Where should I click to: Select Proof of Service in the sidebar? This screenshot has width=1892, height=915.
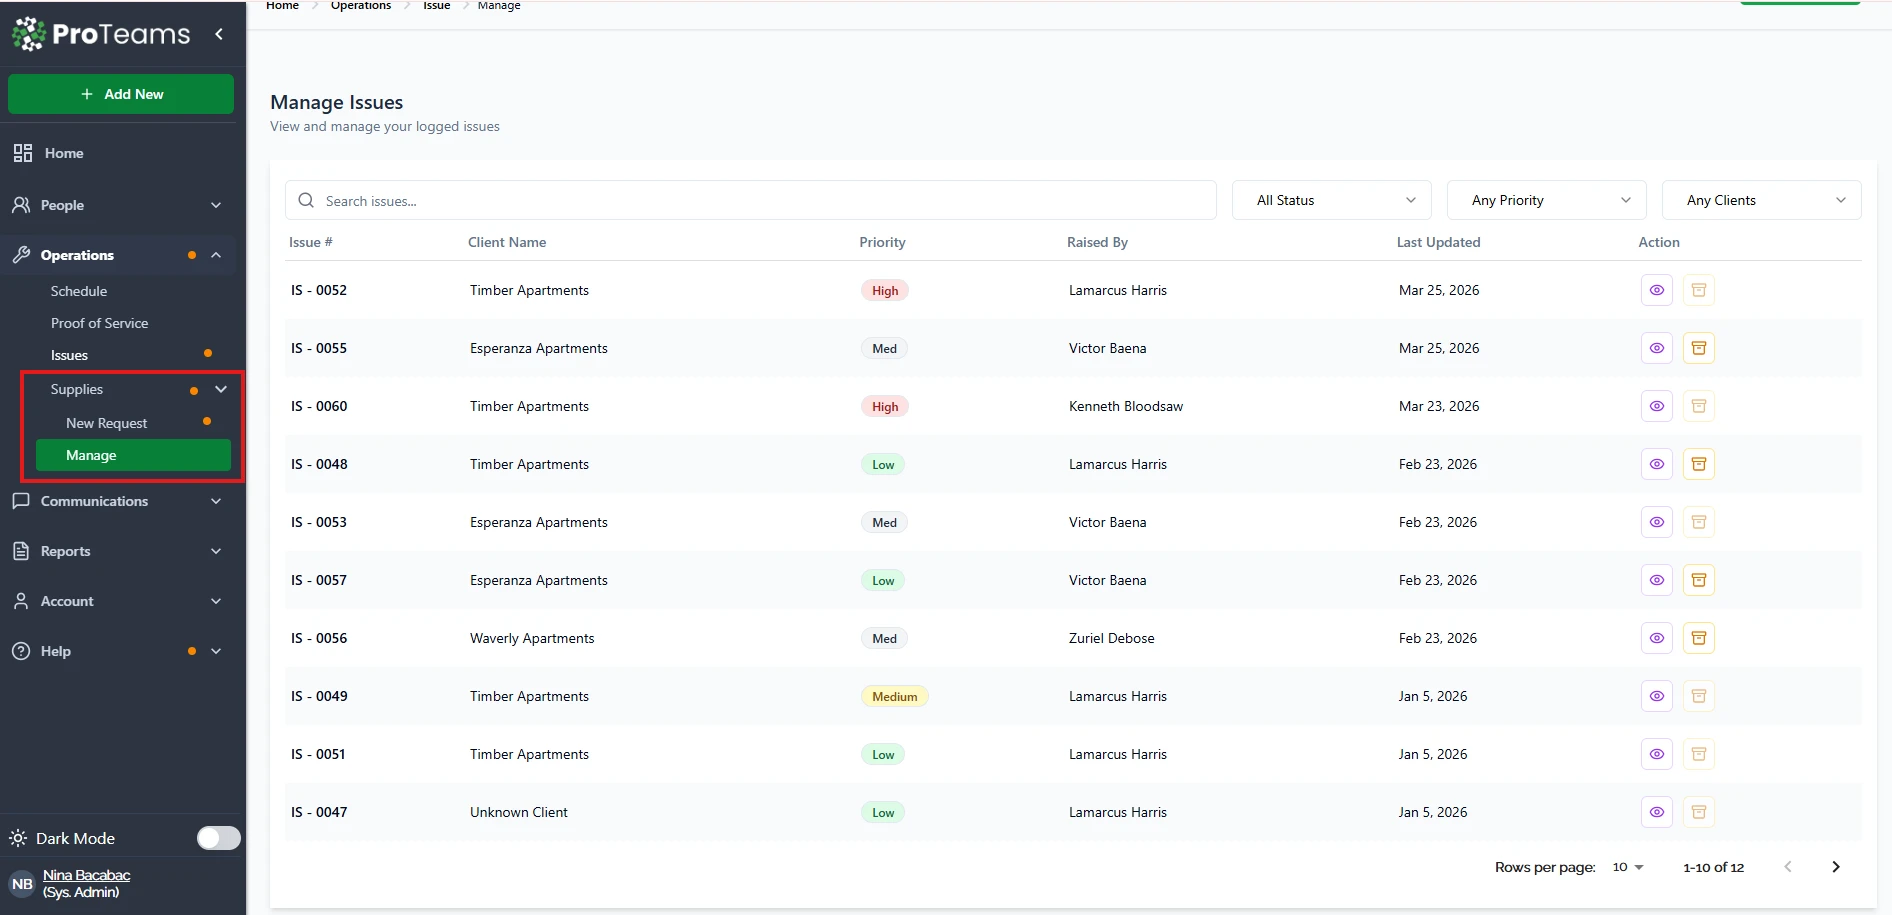pos(99,323)
